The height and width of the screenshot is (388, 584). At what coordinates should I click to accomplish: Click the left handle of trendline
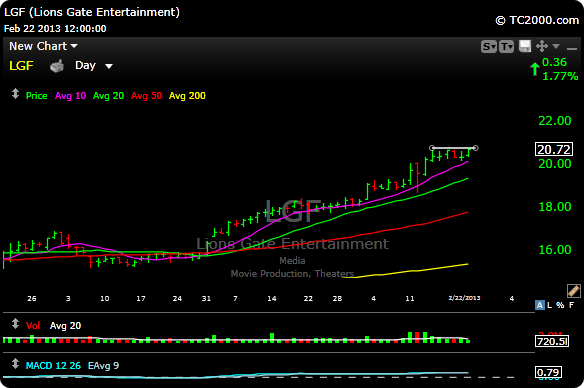pyautogui.click(x=432, y=148)
